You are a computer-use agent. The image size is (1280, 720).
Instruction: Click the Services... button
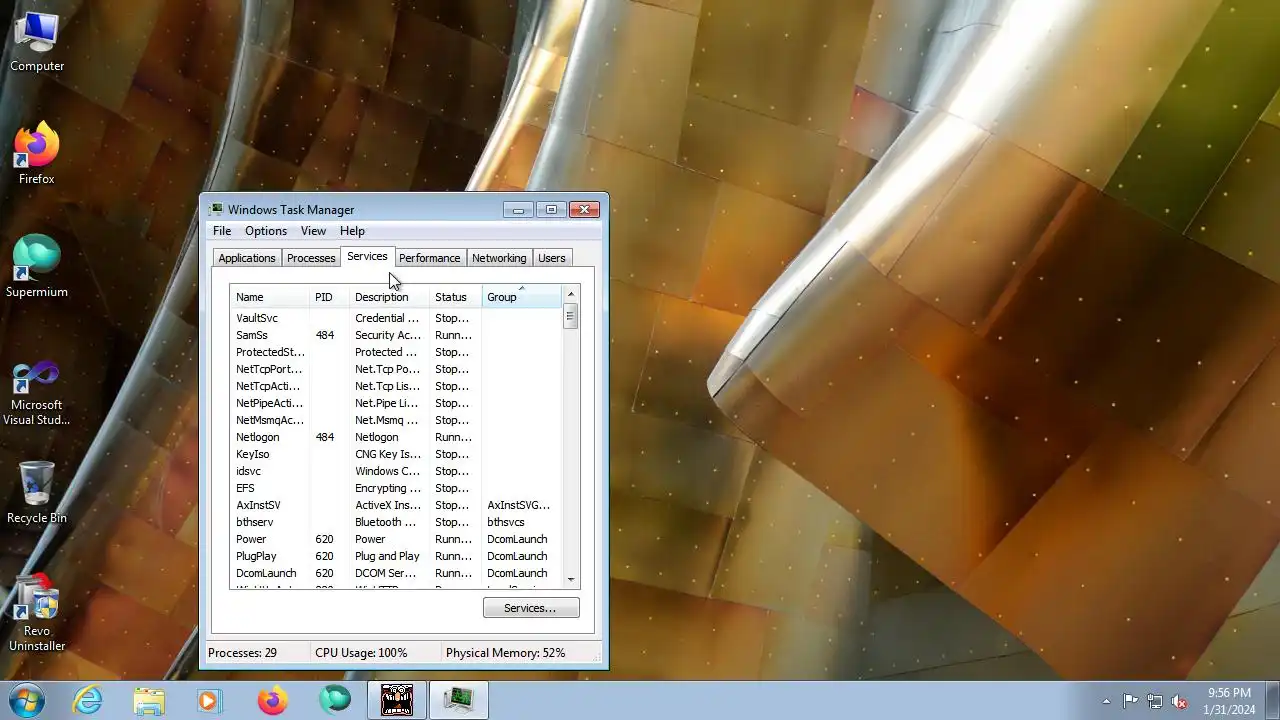(530, 608)
